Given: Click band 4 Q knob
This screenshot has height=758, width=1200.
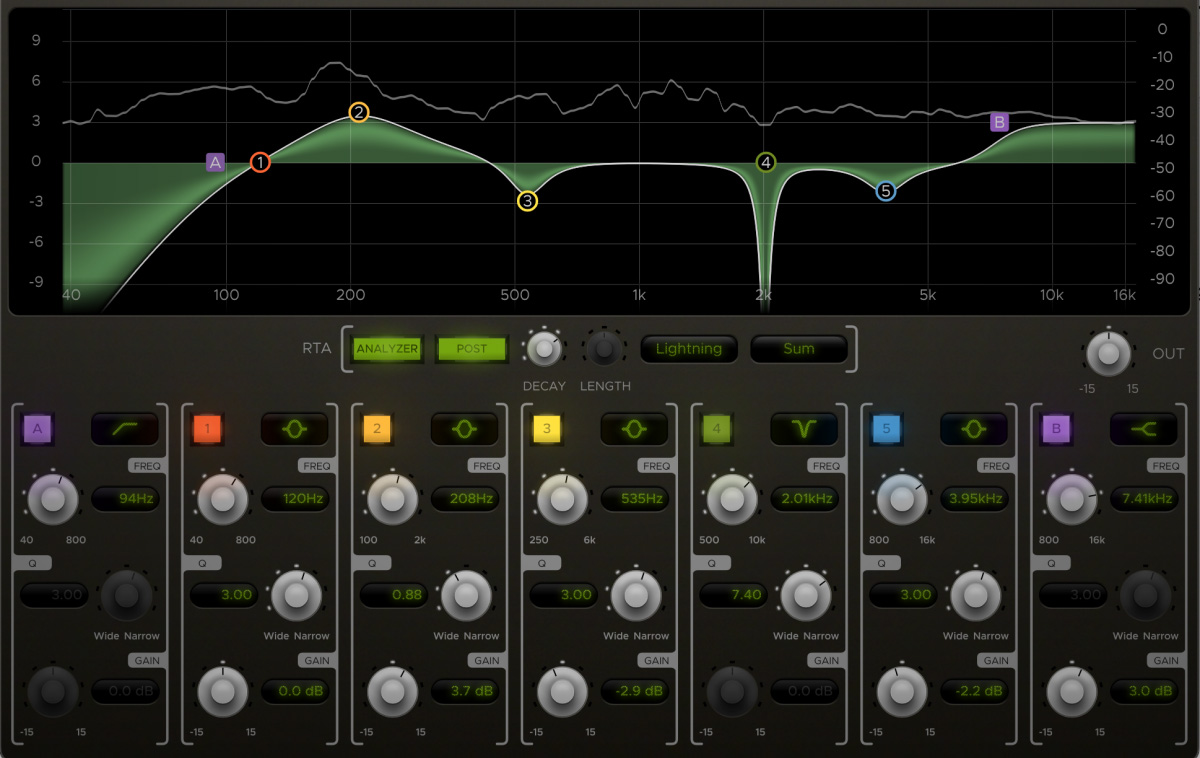Looking at the screenshot, I should (806, 595).
